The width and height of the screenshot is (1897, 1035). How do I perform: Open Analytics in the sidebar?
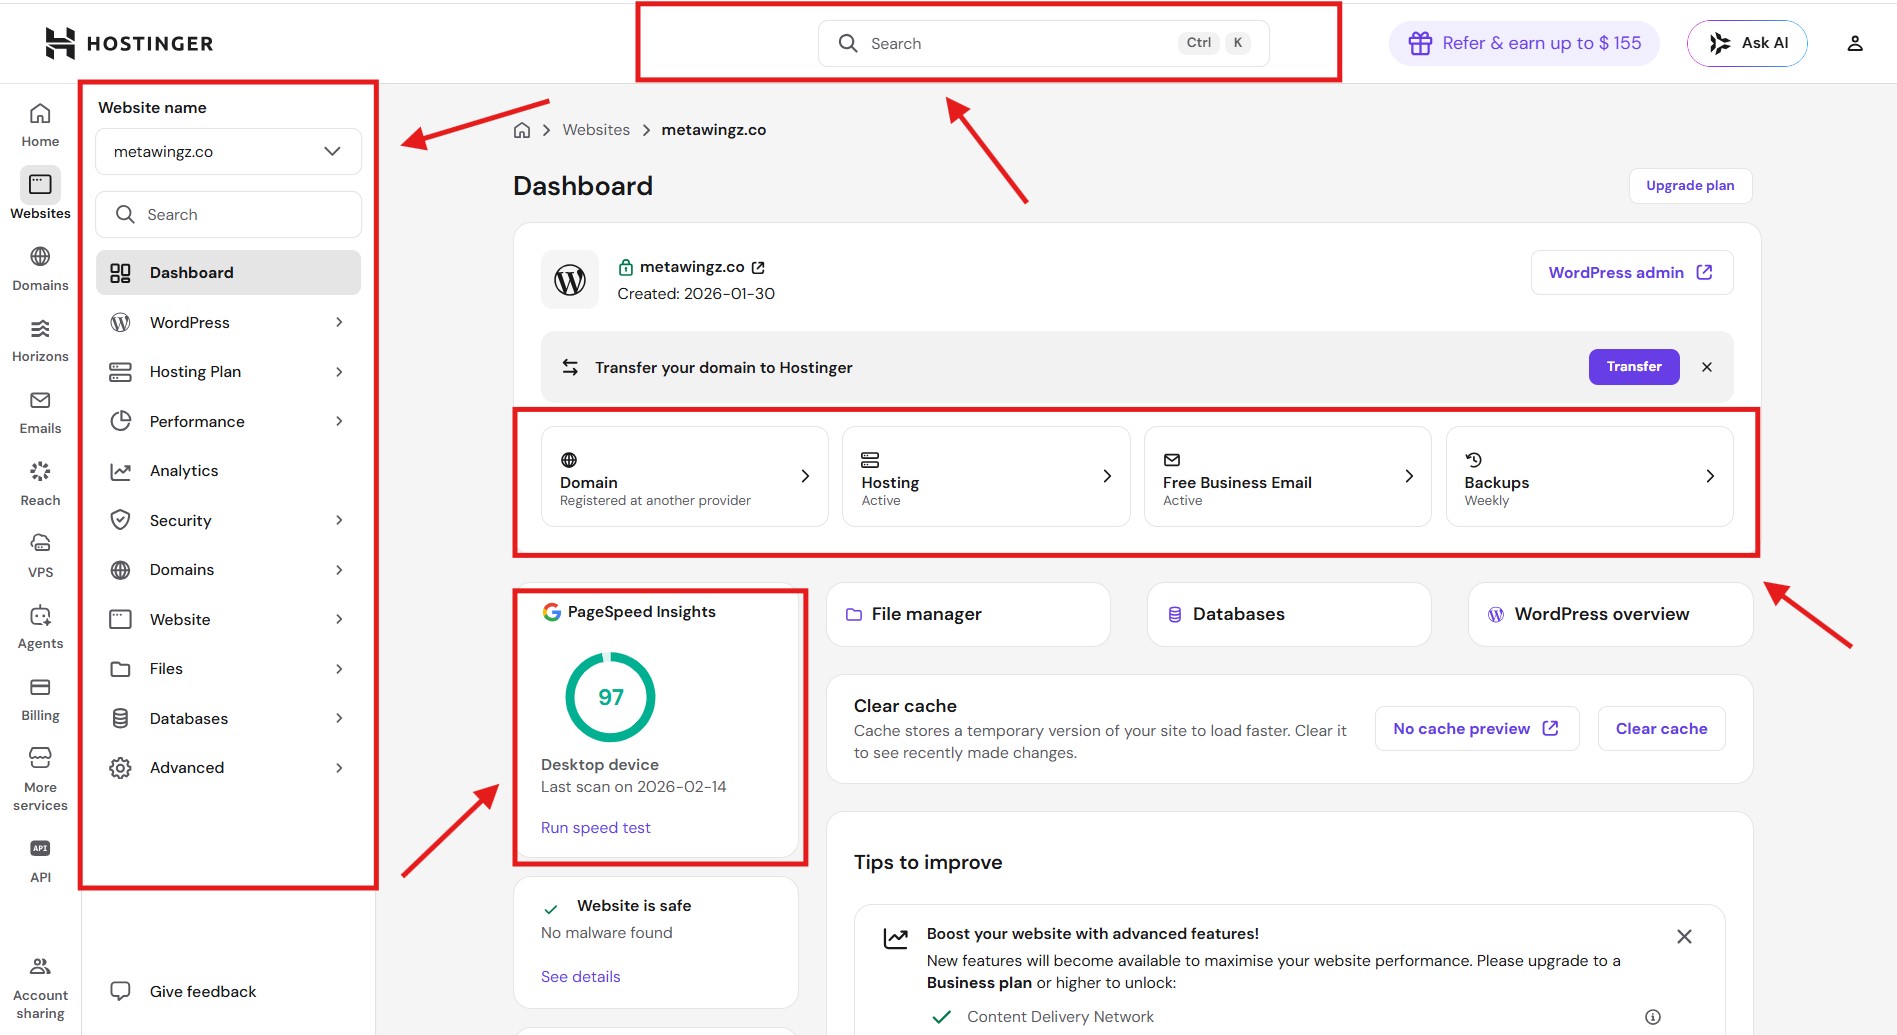[x=228, y=471]
